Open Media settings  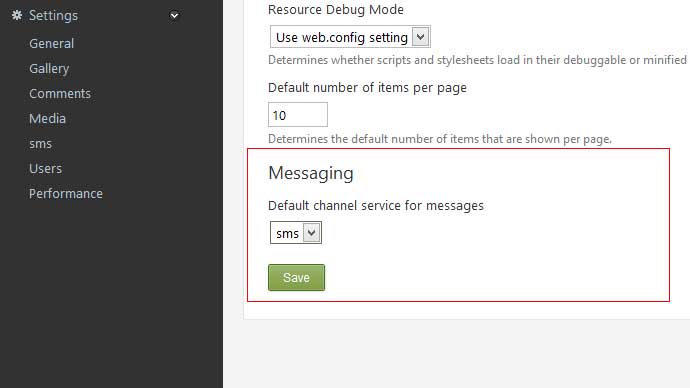[x=48, y=119]
